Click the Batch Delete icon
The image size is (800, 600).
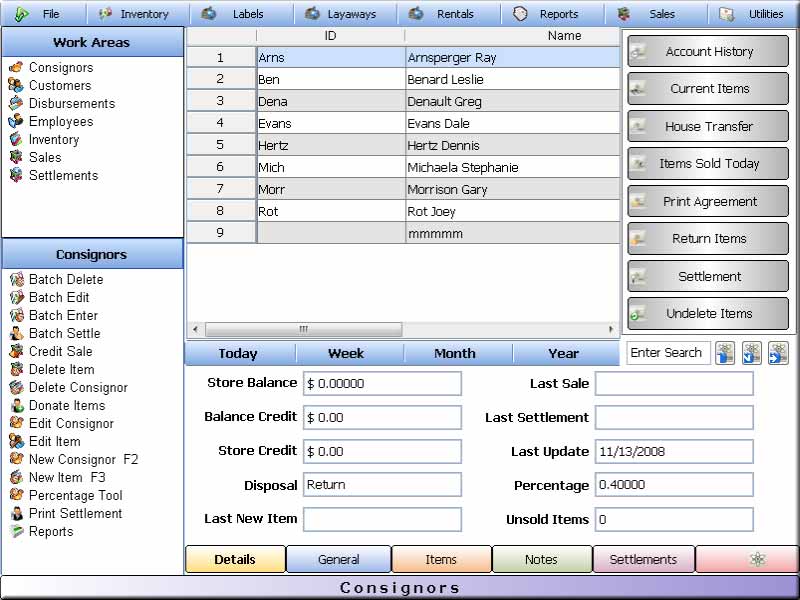[17, 279]
